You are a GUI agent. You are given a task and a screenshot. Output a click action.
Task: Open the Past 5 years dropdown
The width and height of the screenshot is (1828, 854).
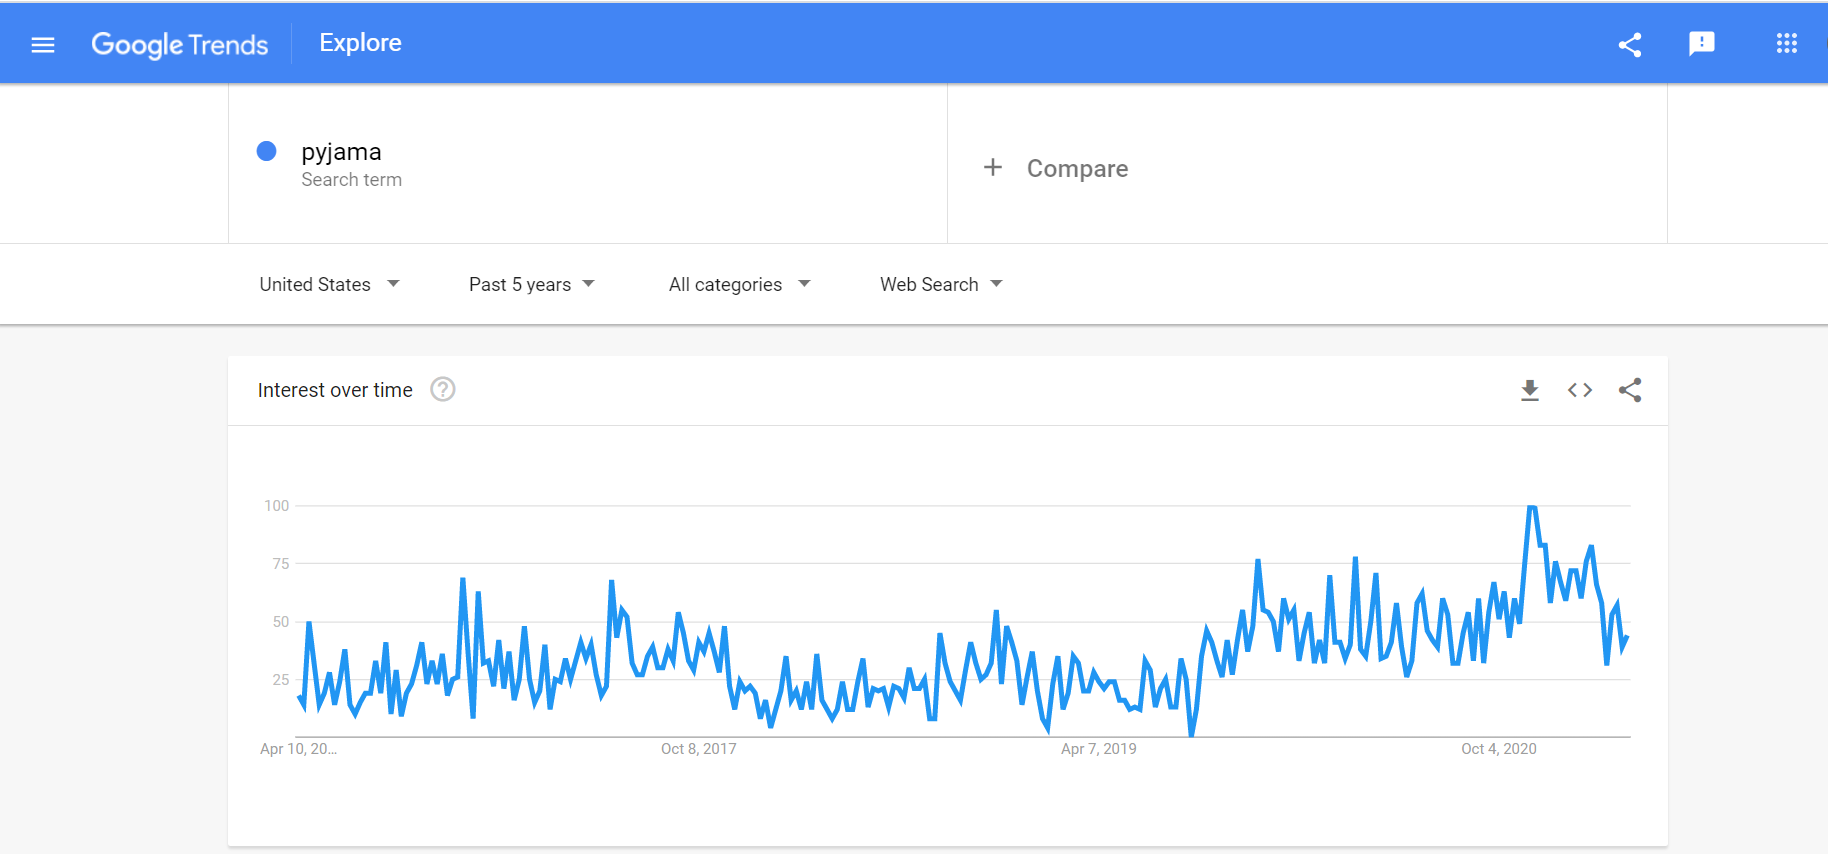pyautogui.click(x=531, y=285)
